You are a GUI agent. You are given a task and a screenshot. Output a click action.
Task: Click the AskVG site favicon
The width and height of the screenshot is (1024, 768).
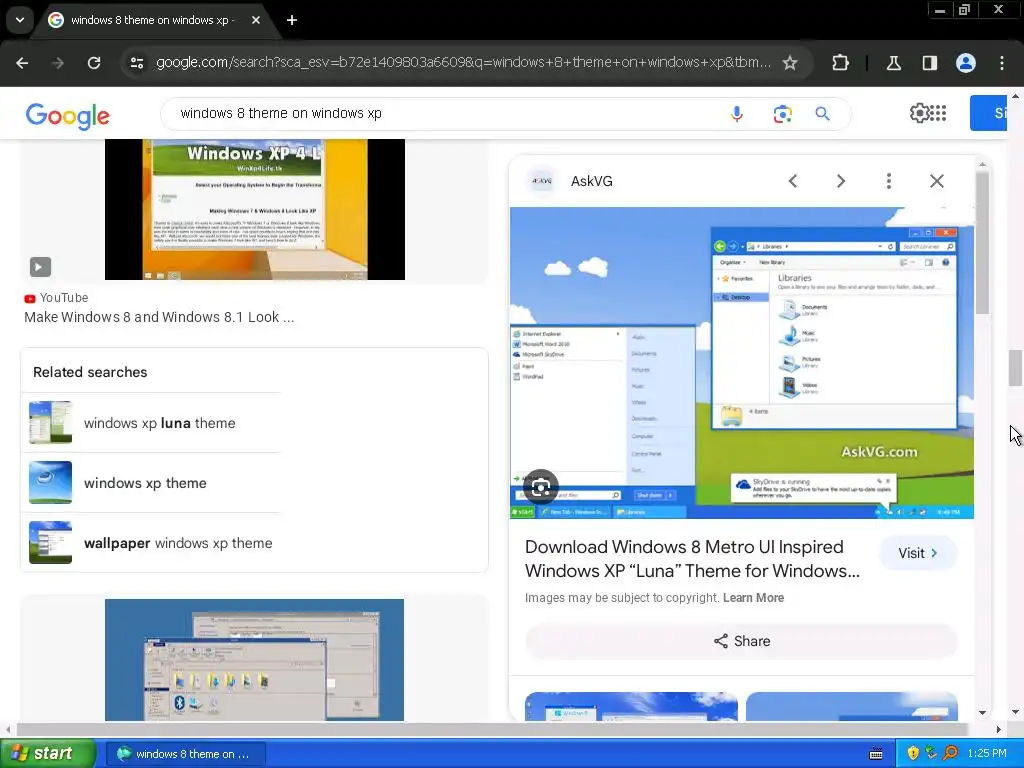(542, 181)
